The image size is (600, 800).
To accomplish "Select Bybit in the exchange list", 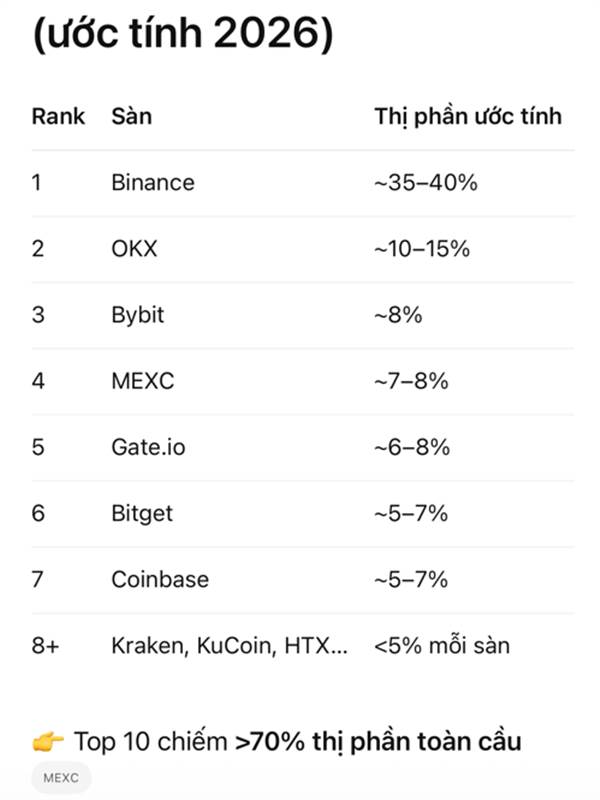I will tap(137, 315).
